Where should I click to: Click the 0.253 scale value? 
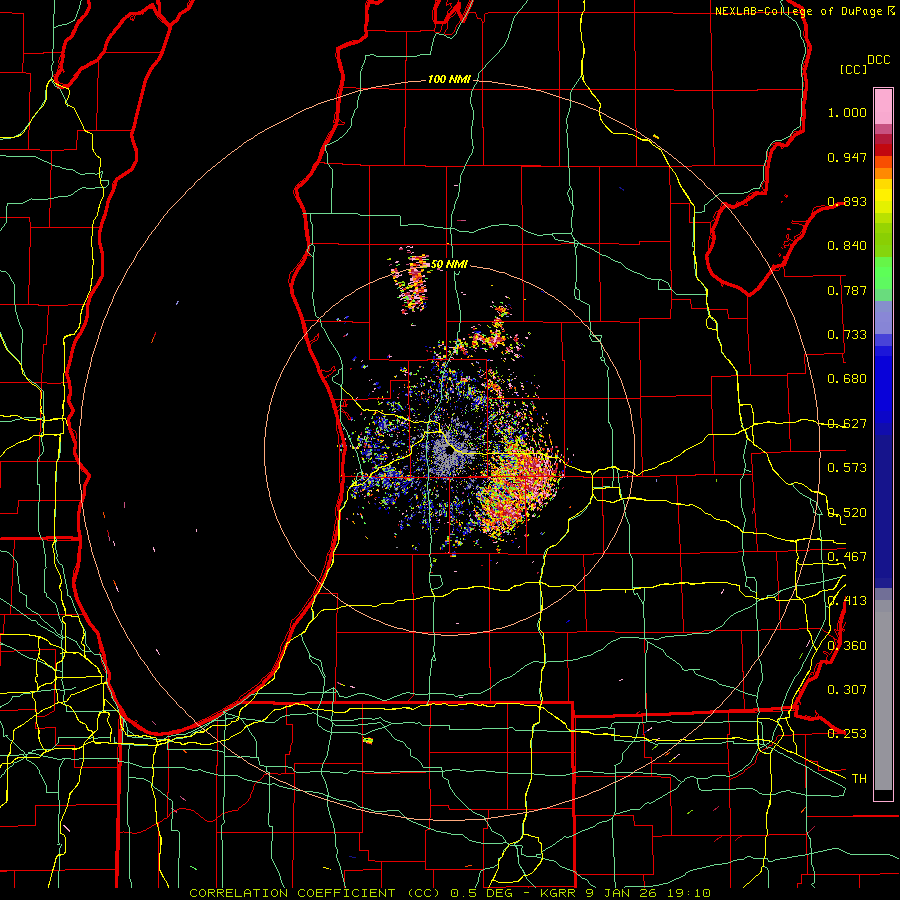(847, 734)
